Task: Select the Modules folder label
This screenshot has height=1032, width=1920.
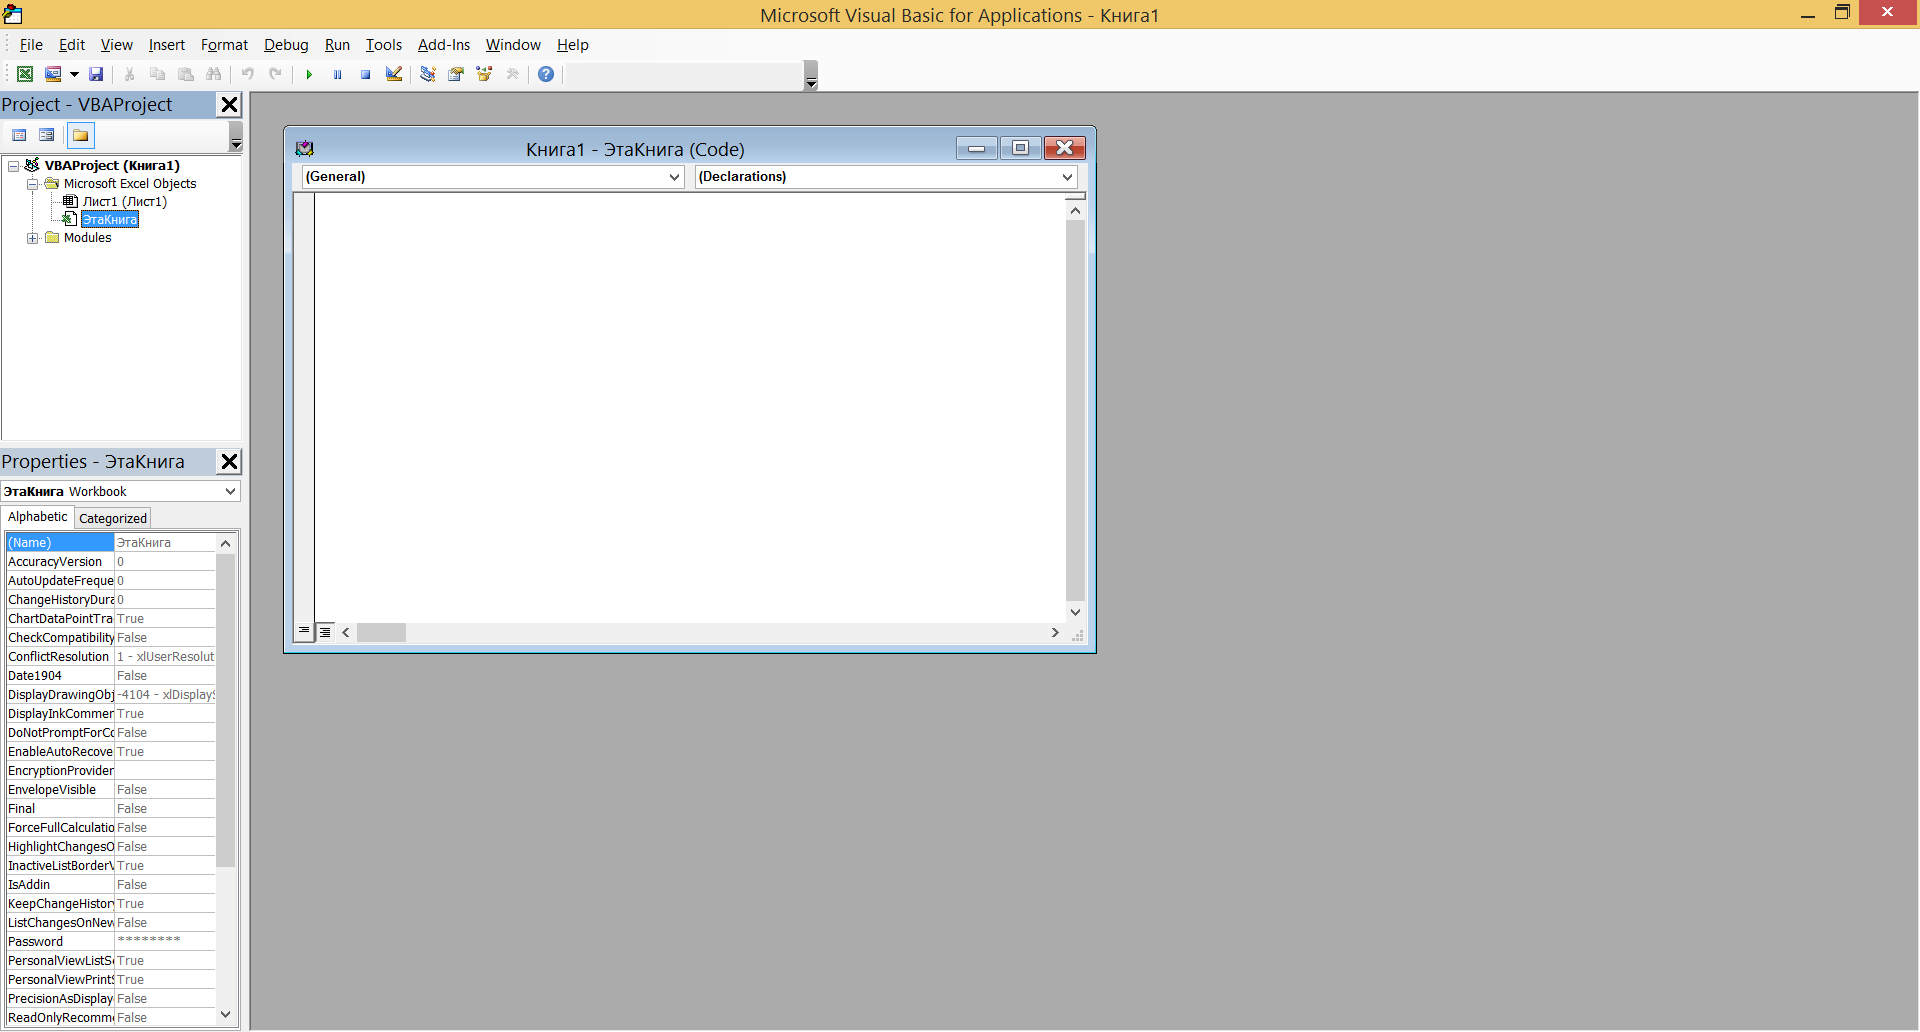Action: [x=88, y=238]
